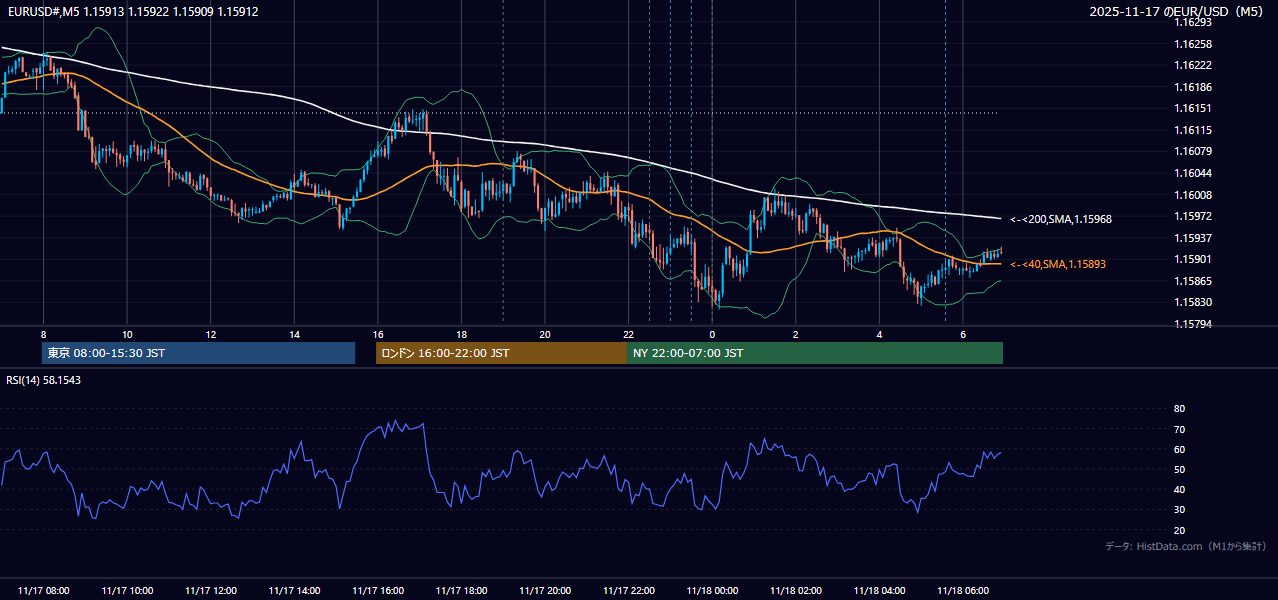Click RSI scale value 40
Image resolution: width=1278 pixels, height=600 pixels.
coord(1179,490)
